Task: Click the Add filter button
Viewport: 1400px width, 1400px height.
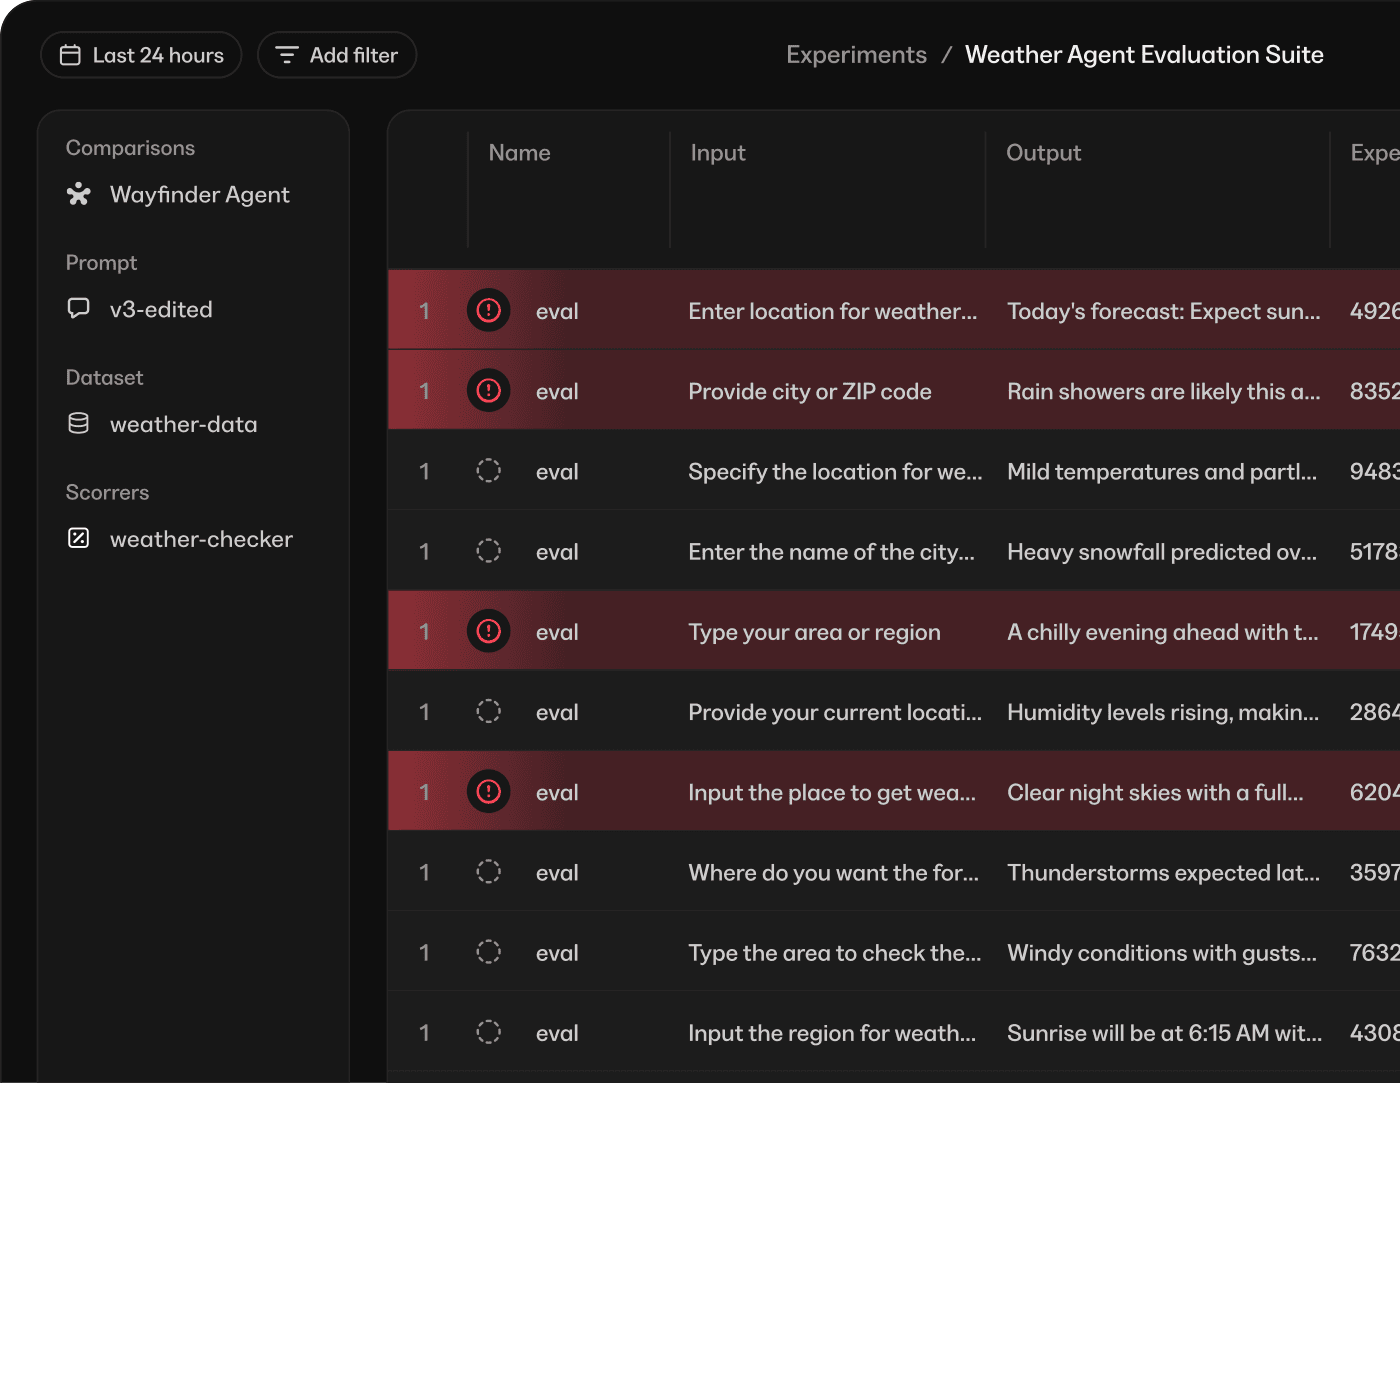Action: 337,55
